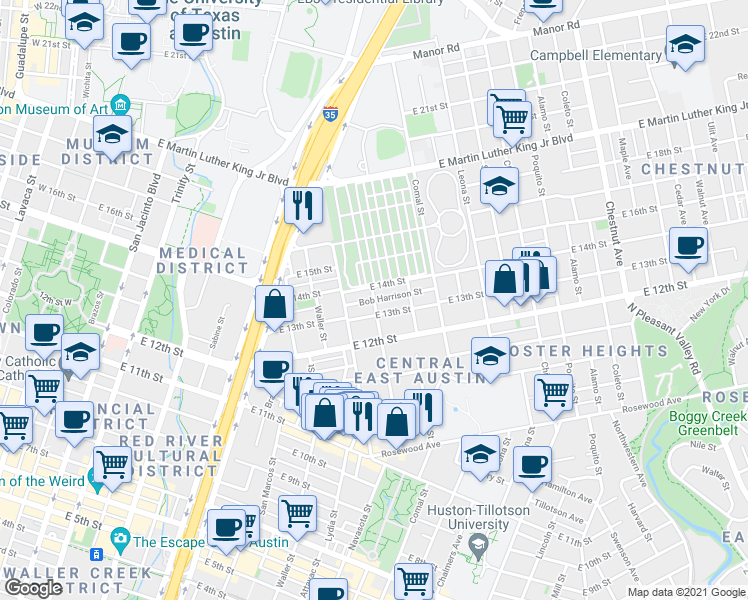The height and width of the screenshot is (600, 748).
Task: Click Bob Harrison St label
Action: [391, 296]
